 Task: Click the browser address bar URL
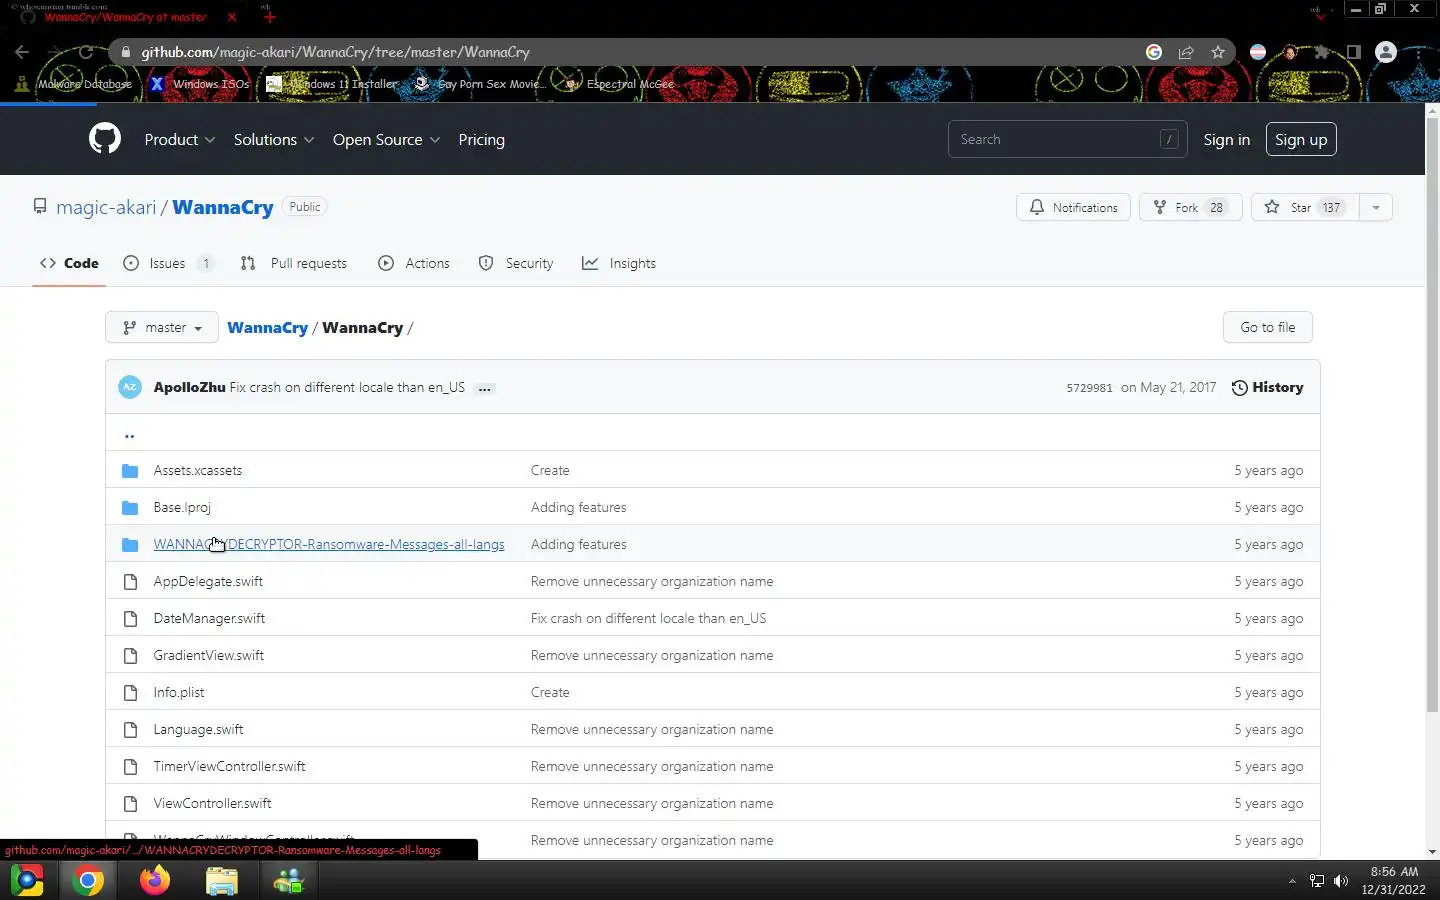pos(335,52)
